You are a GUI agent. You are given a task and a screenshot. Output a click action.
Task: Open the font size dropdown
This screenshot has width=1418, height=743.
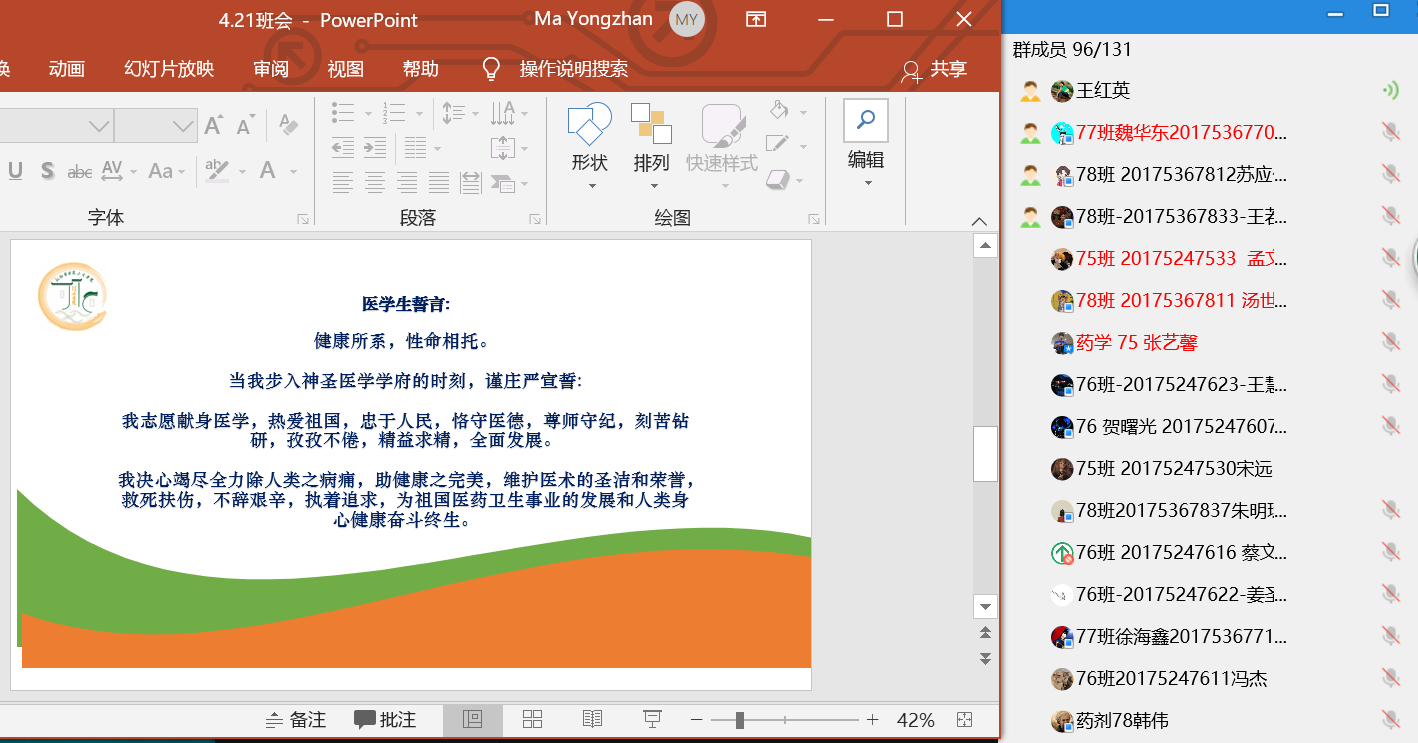pos(183,126)
